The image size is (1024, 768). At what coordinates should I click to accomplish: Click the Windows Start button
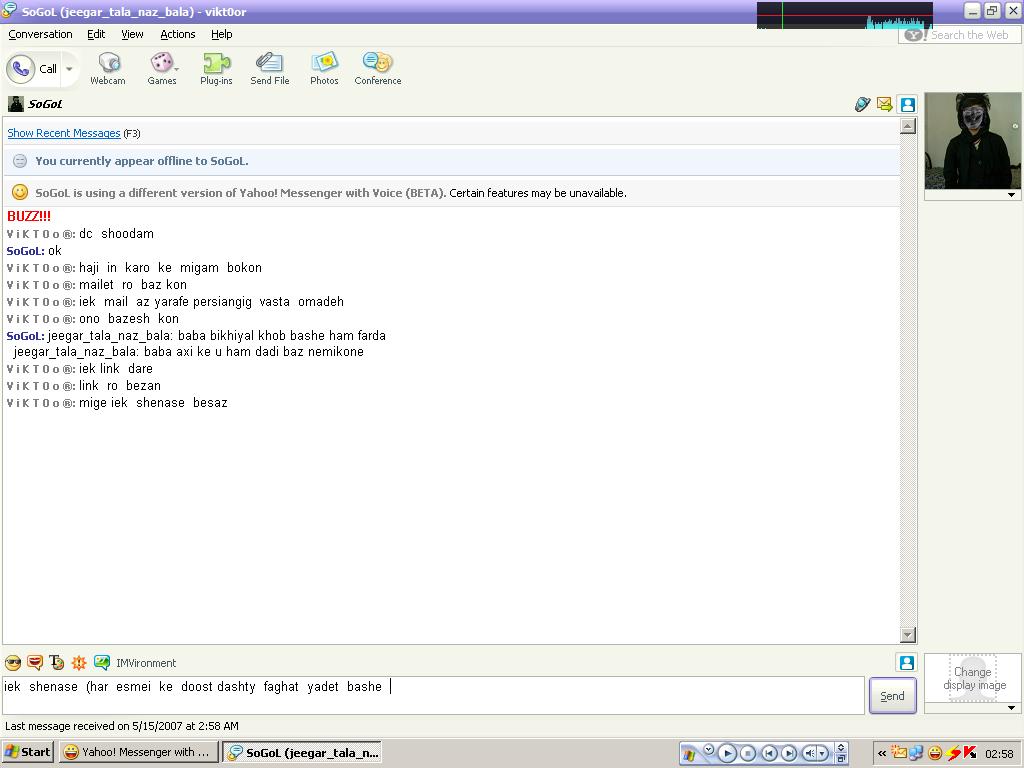[27, 752]
